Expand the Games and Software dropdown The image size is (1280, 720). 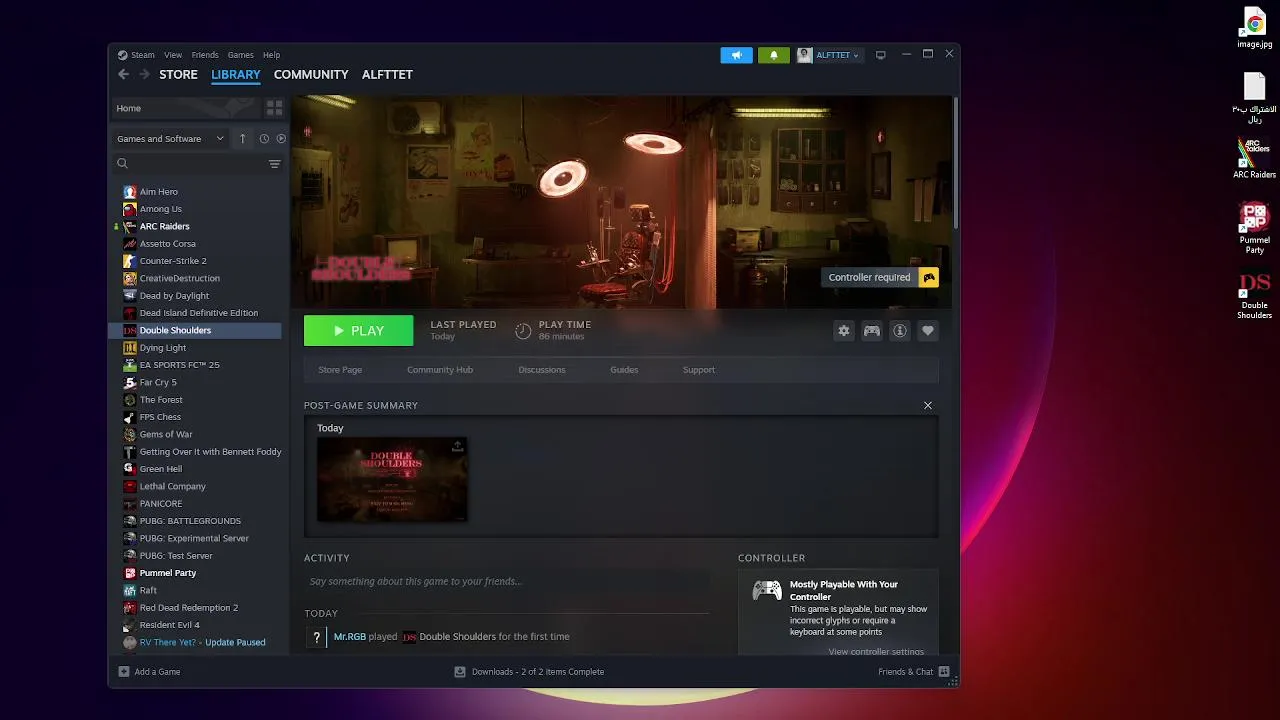[x=170, y=139]
